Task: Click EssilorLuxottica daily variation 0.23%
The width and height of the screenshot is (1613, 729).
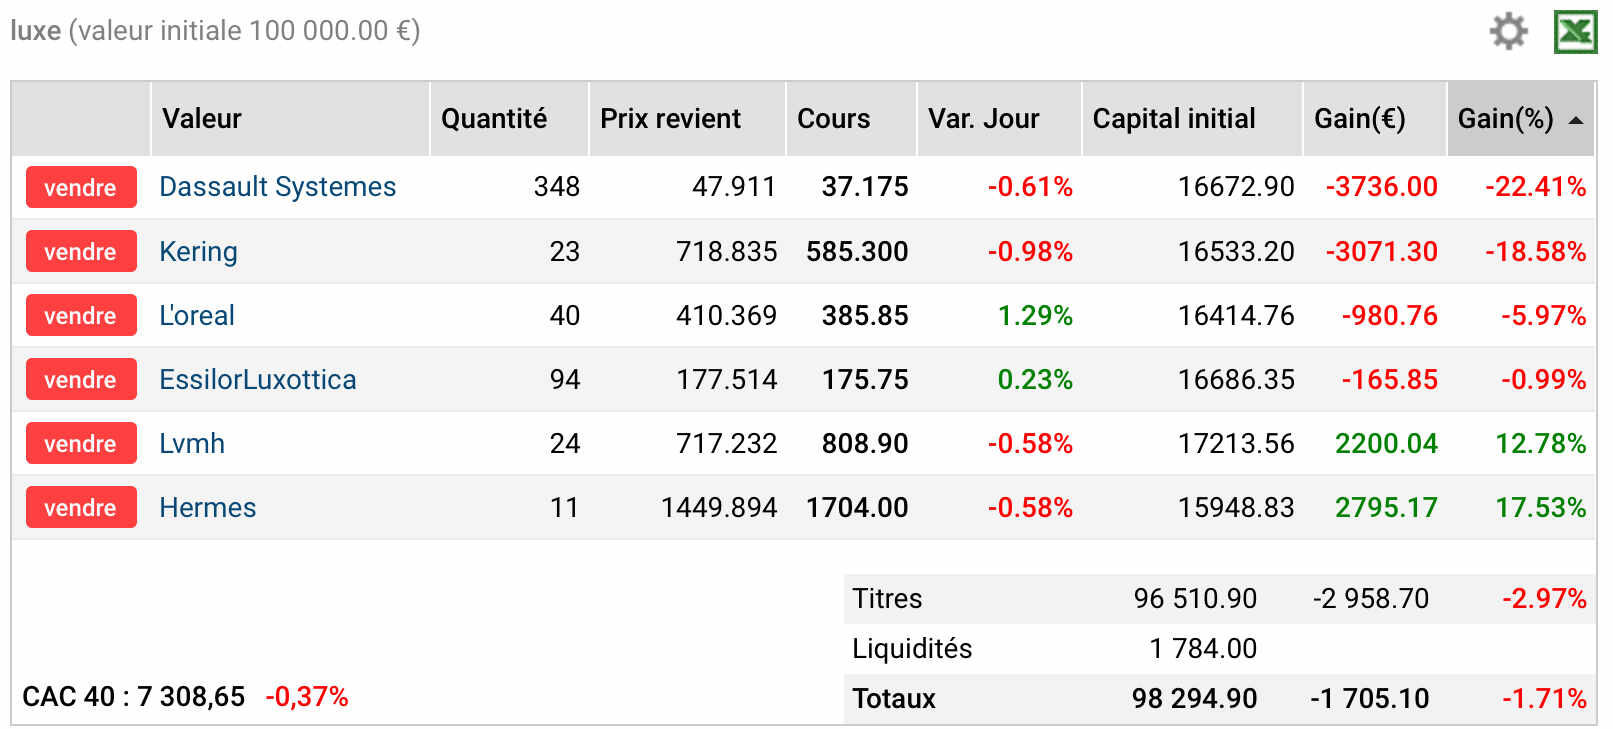Action: click(x=1035, y=379)
